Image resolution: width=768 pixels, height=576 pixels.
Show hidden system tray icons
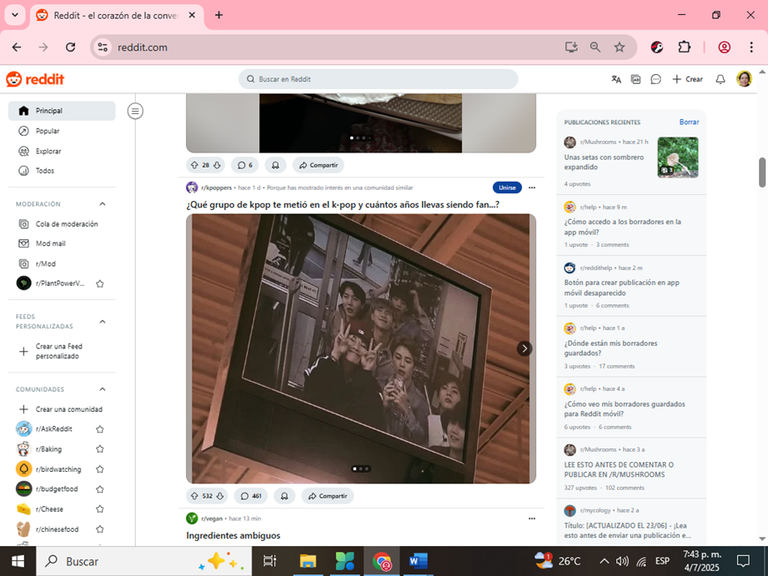click(x=604, y=561)
